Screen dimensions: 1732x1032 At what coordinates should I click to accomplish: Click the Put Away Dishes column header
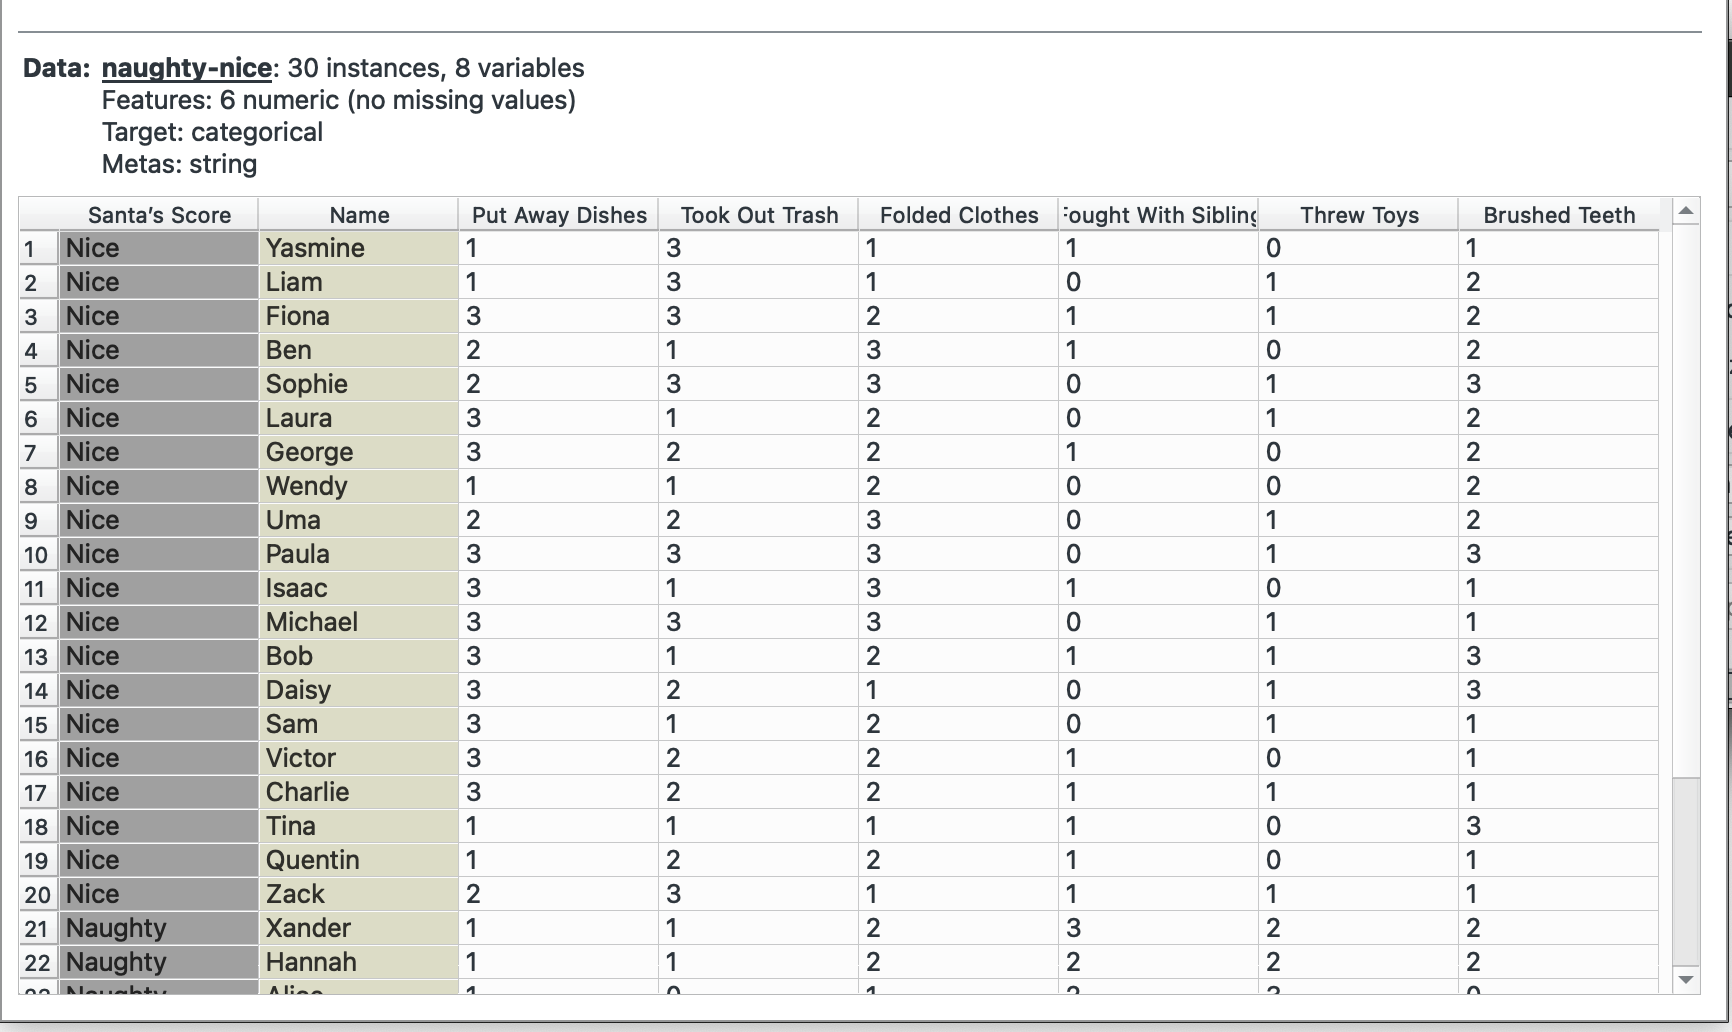tap(559, 215)
